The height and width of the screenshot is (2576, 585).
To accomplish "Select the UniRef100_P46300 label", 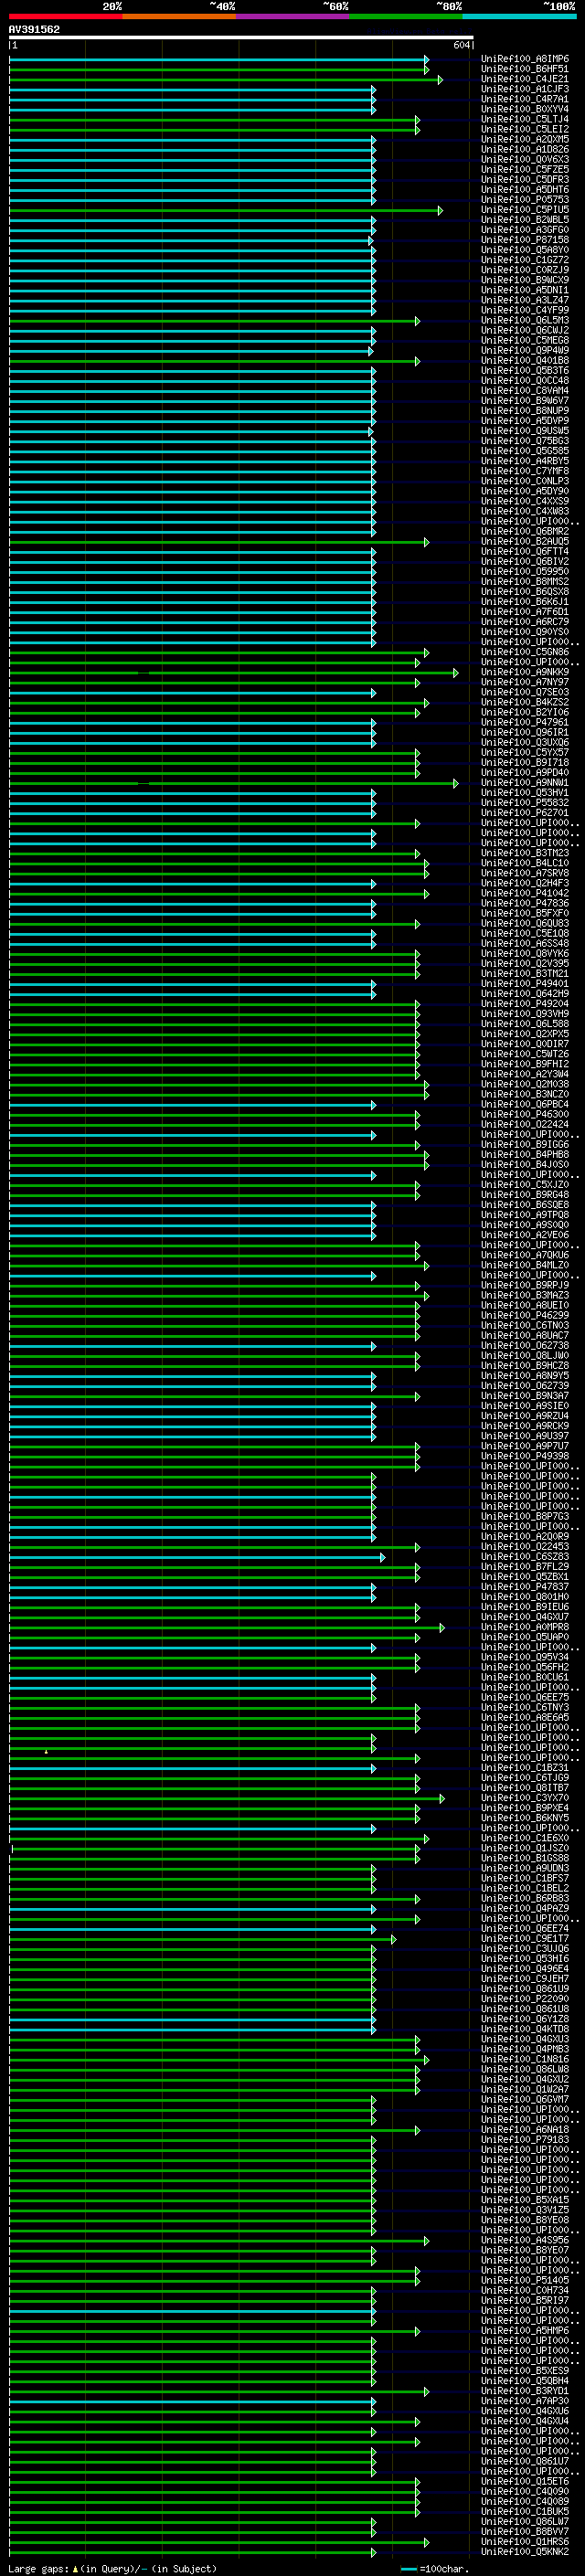I will 525,1114.
